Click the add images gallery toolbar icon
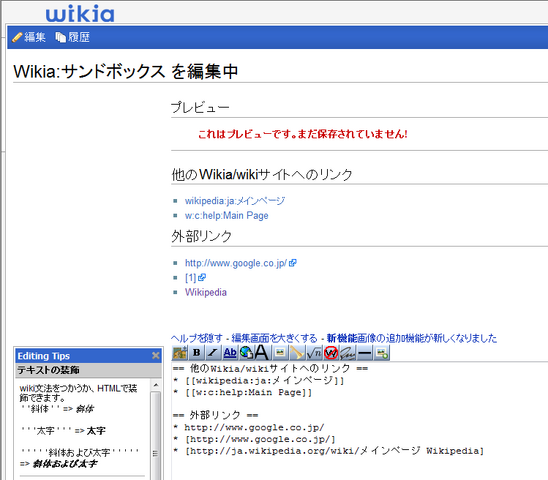The image size is (548, 480). click(180, 353)
